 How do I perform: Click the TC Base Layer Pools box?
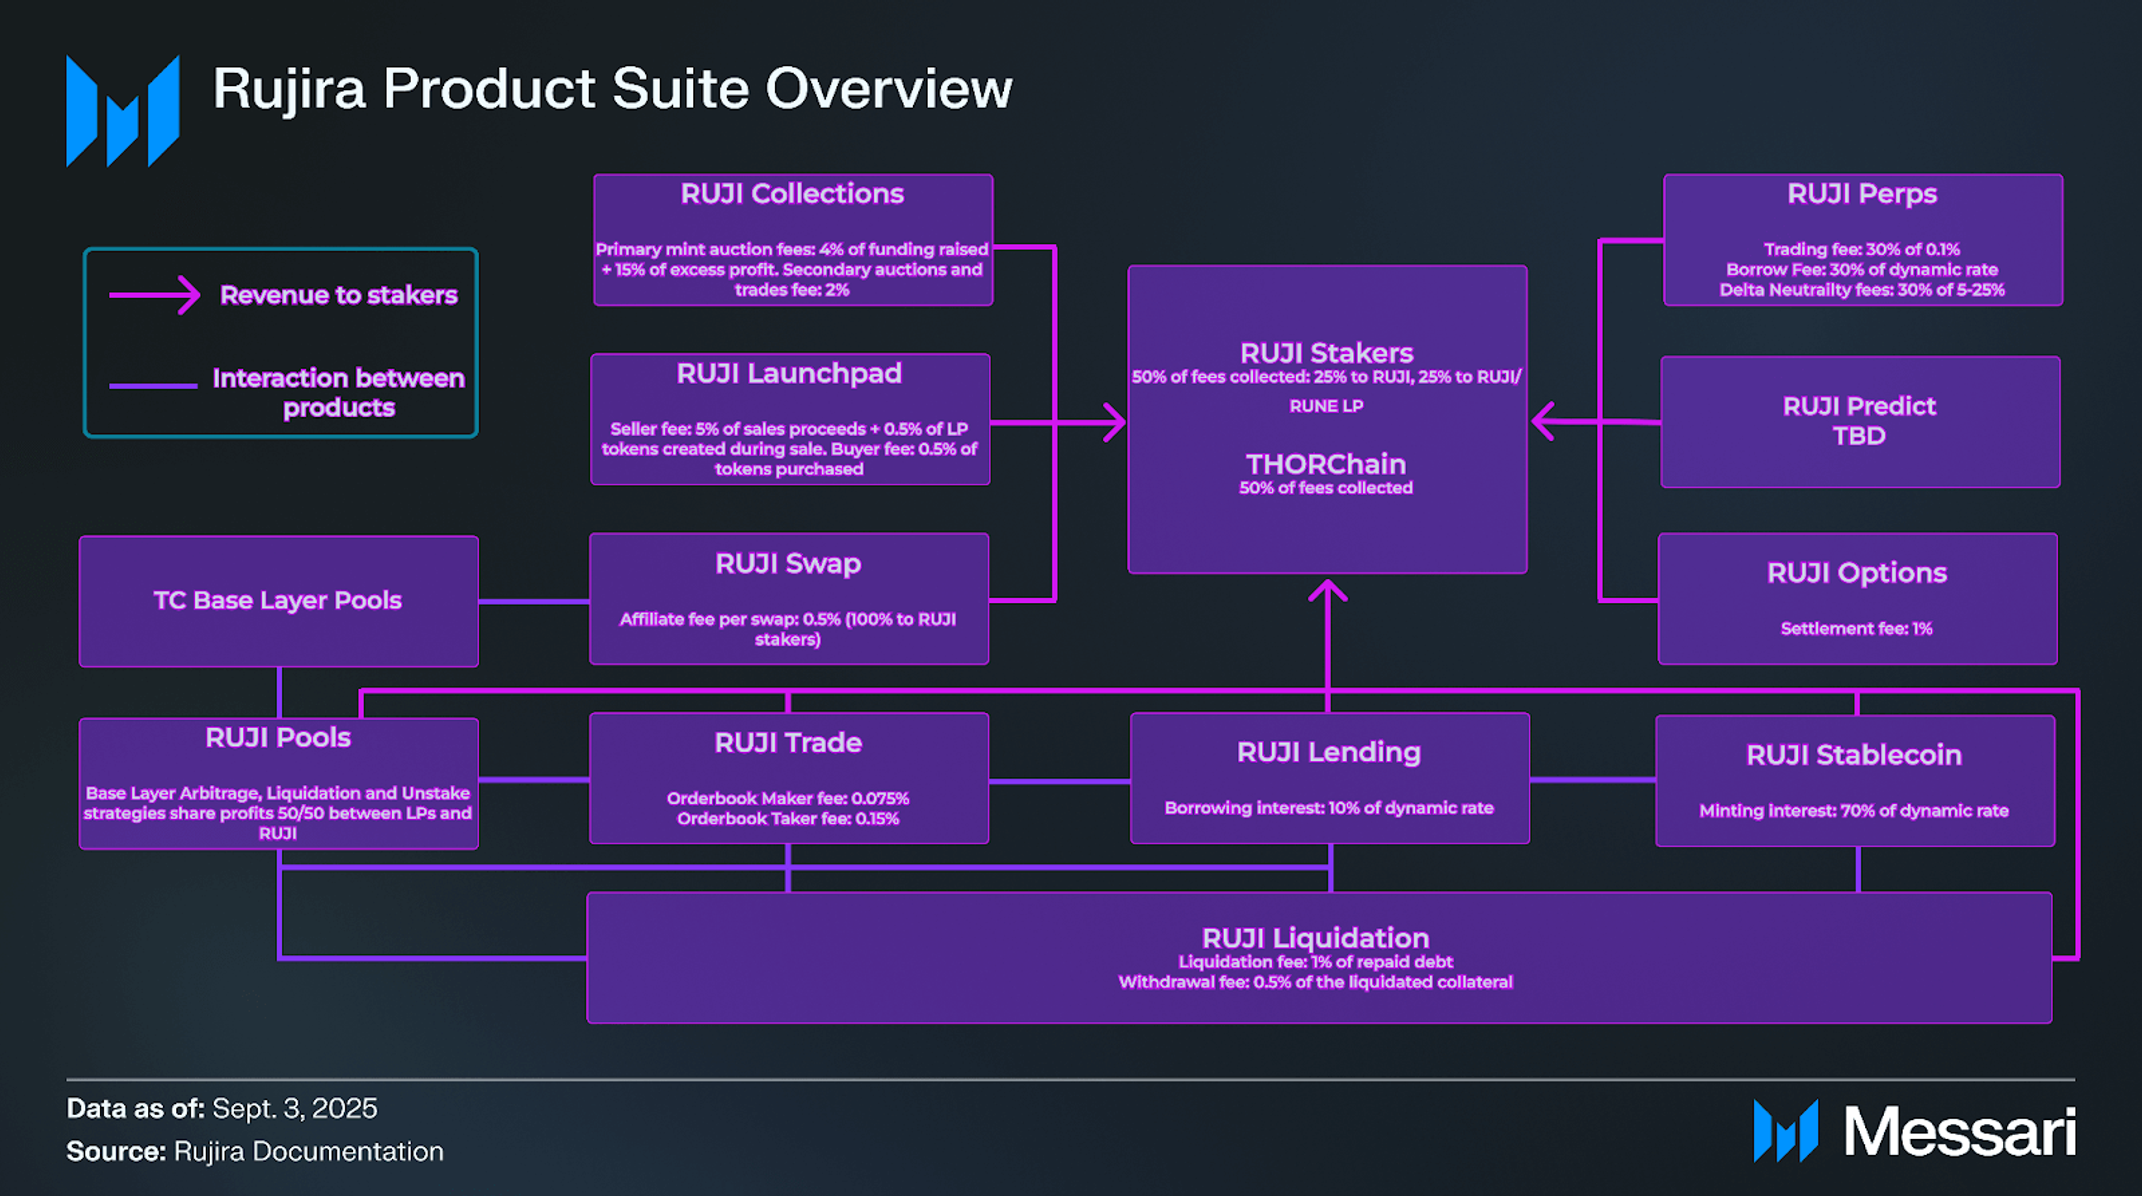coord(278,600)
